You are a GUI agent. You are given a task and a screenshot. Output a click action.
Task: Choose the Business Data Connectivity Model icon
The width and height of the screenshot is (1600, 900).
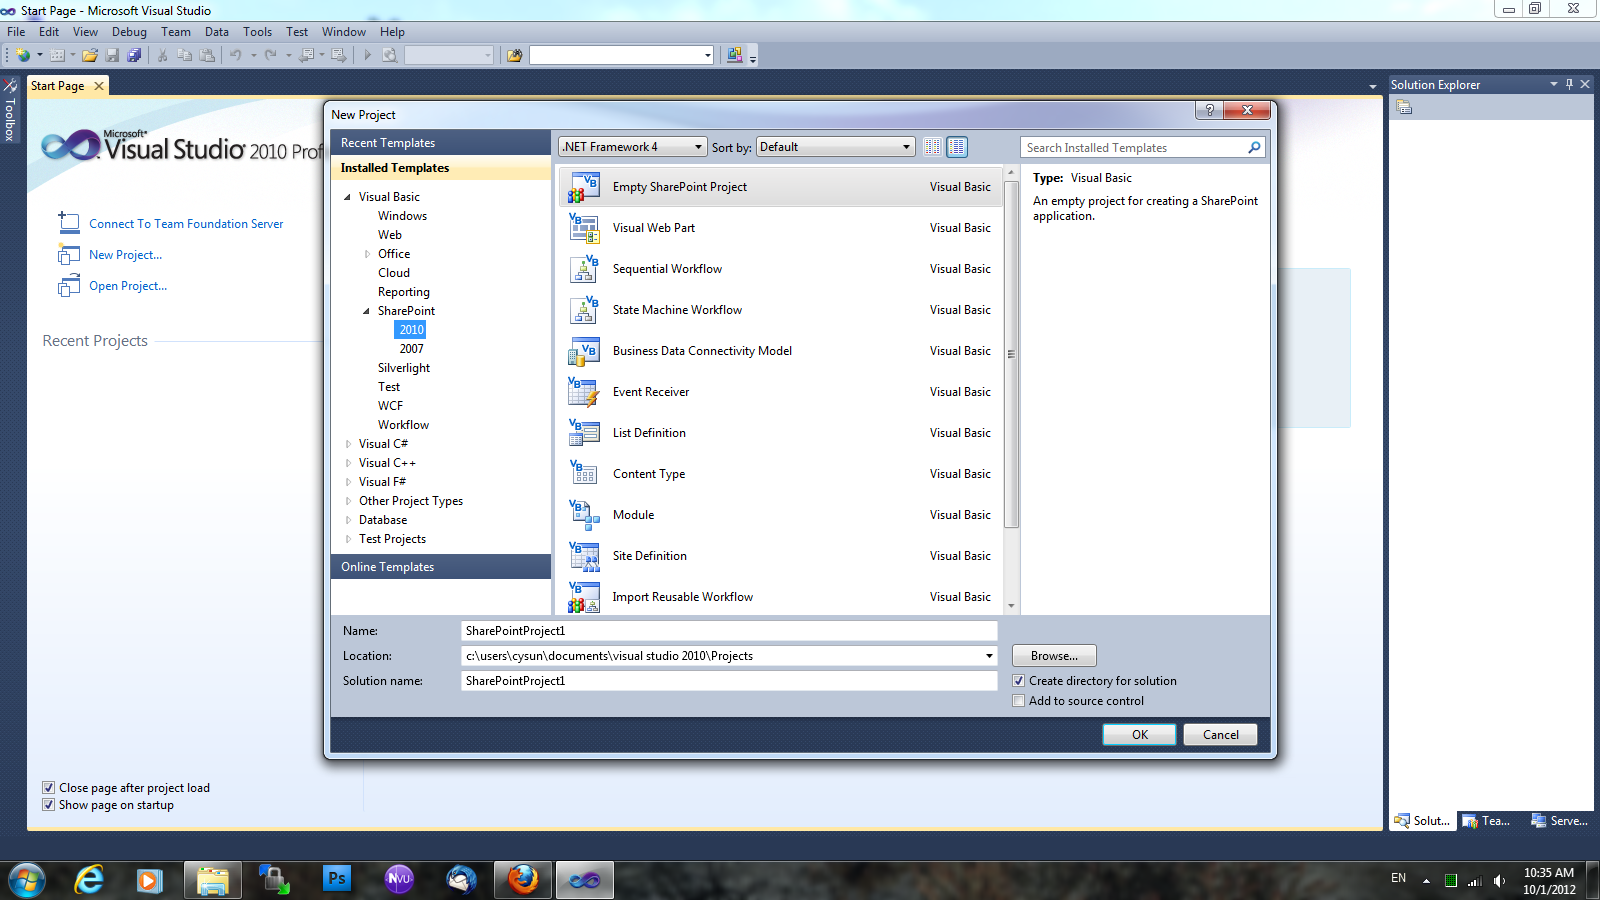[x=583, y=351]
